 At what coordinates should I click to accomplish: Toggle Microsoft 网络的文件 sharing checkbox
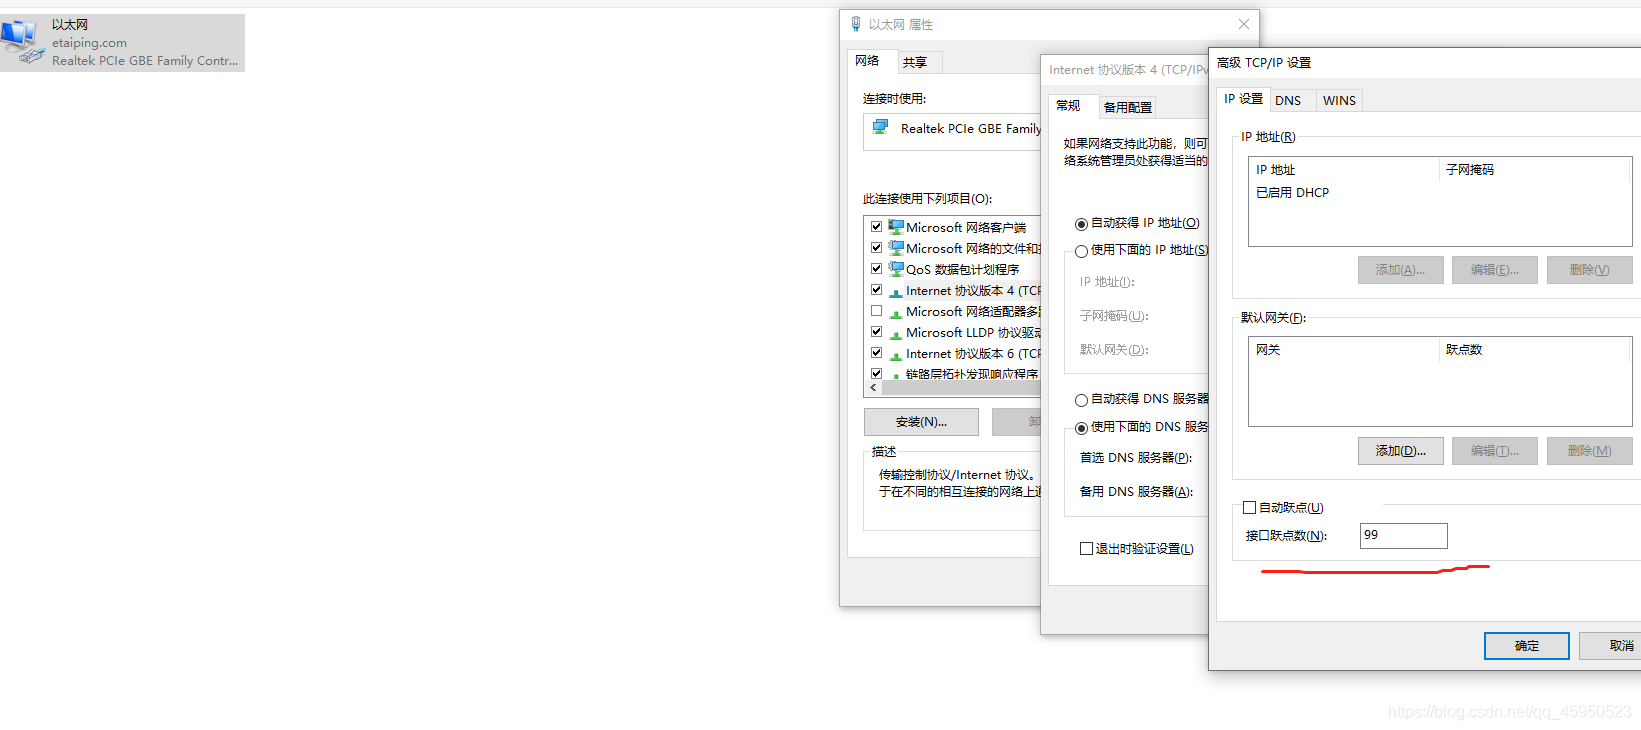click(x=876, y=248)
